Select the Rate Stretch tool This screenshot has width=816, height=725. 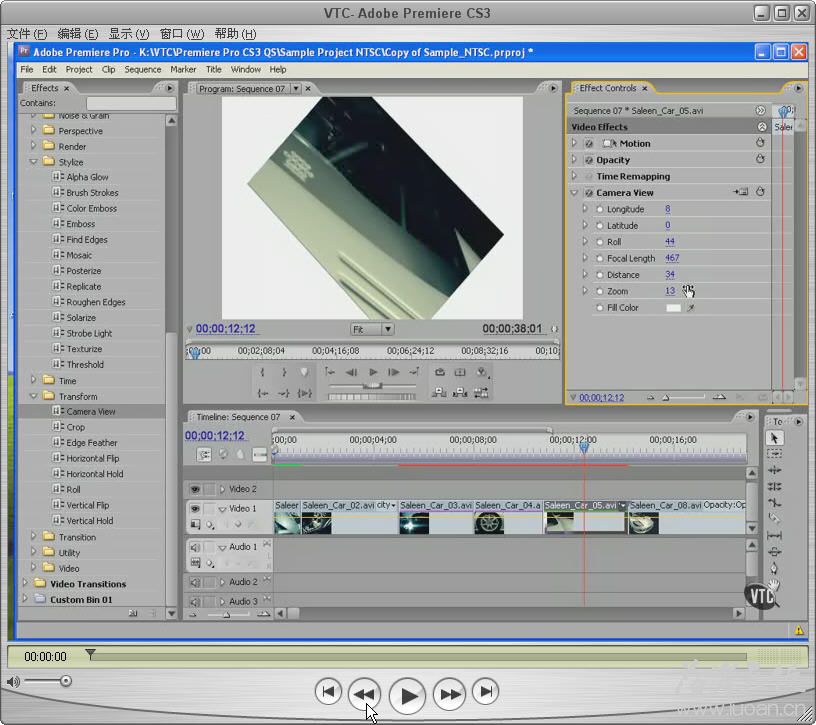(x=774, y=503)
